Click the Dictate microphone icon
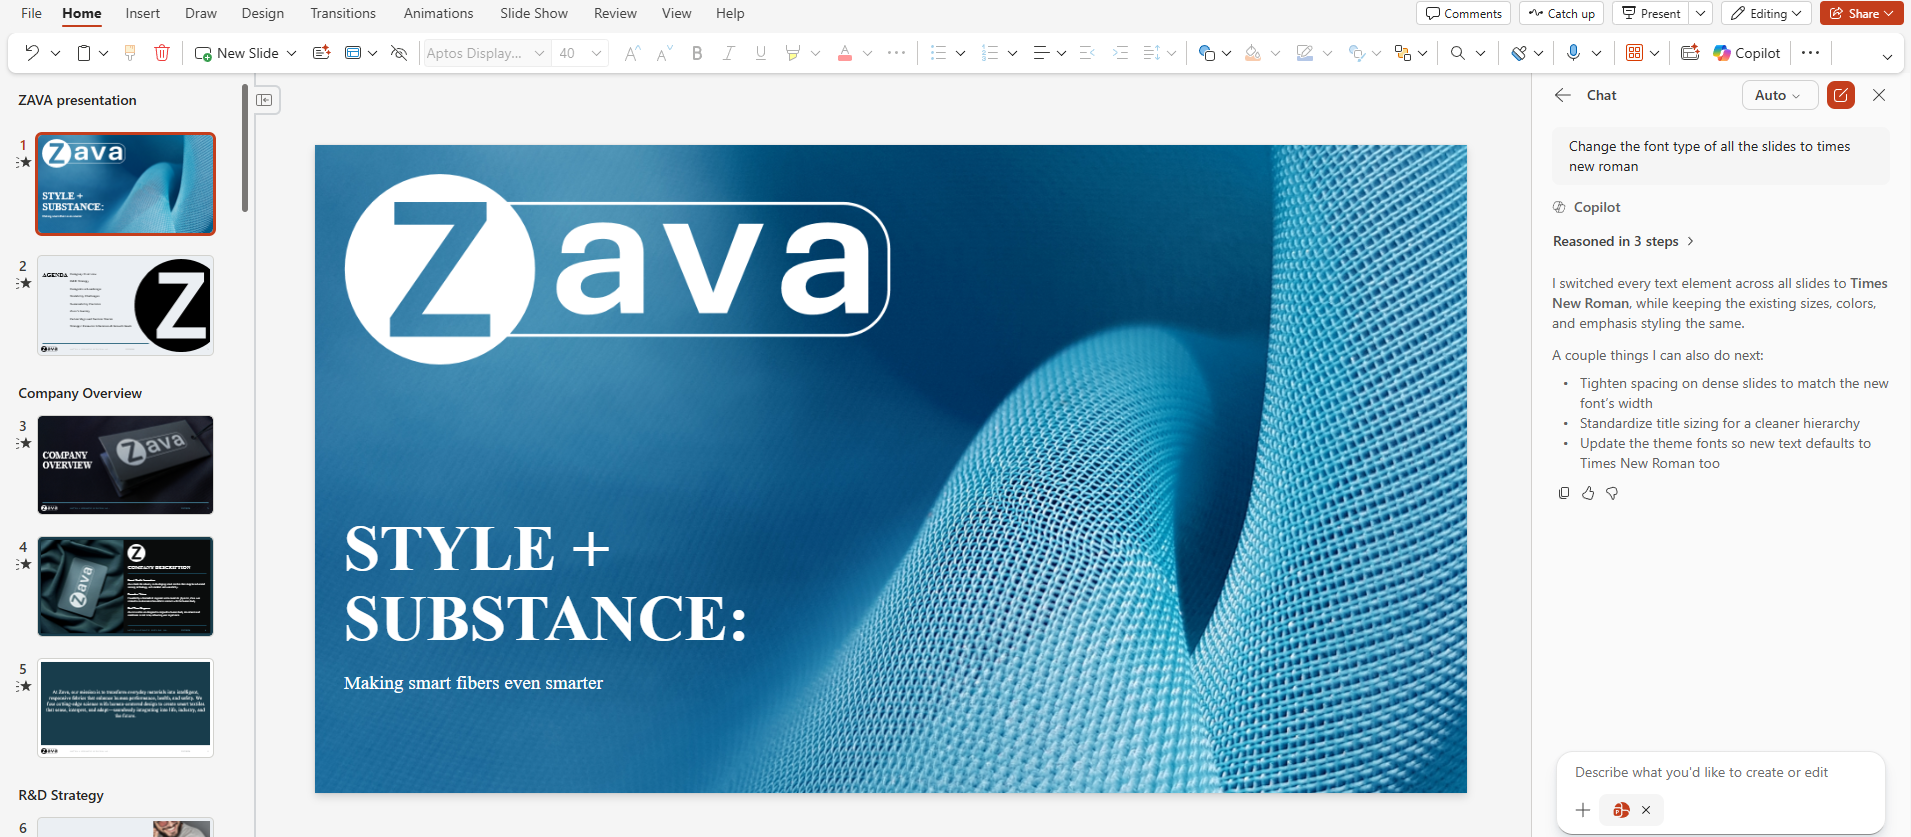 click(x=1573, y=53)
